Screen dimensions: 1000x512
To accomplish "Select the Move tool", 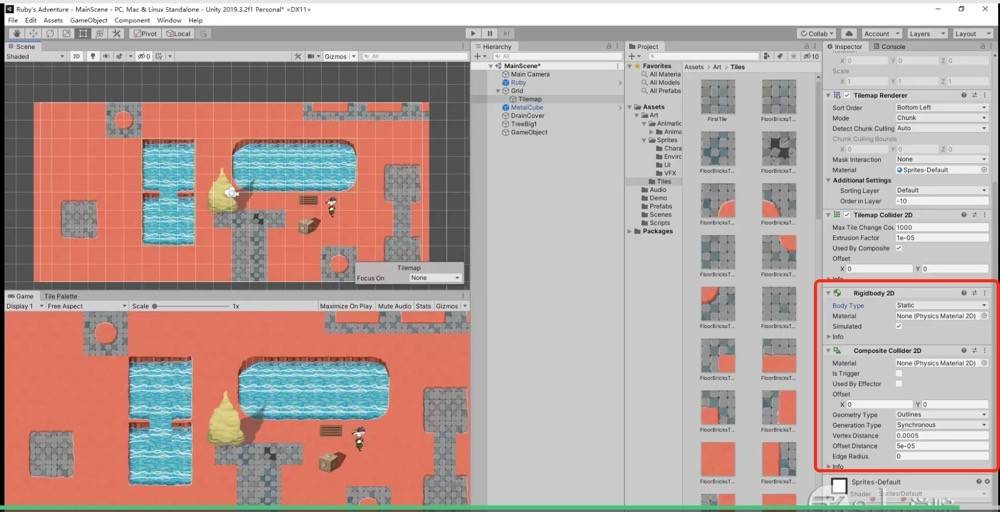I will 33,33.
